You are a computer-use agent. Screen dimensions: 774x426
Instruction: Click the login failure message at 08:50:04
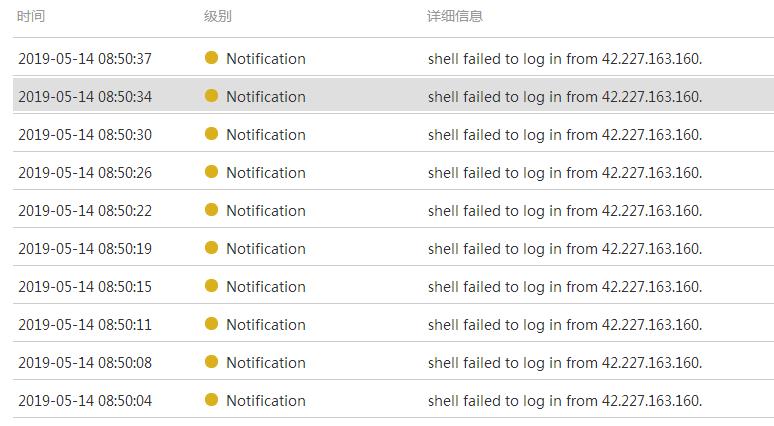click(564, 401)
